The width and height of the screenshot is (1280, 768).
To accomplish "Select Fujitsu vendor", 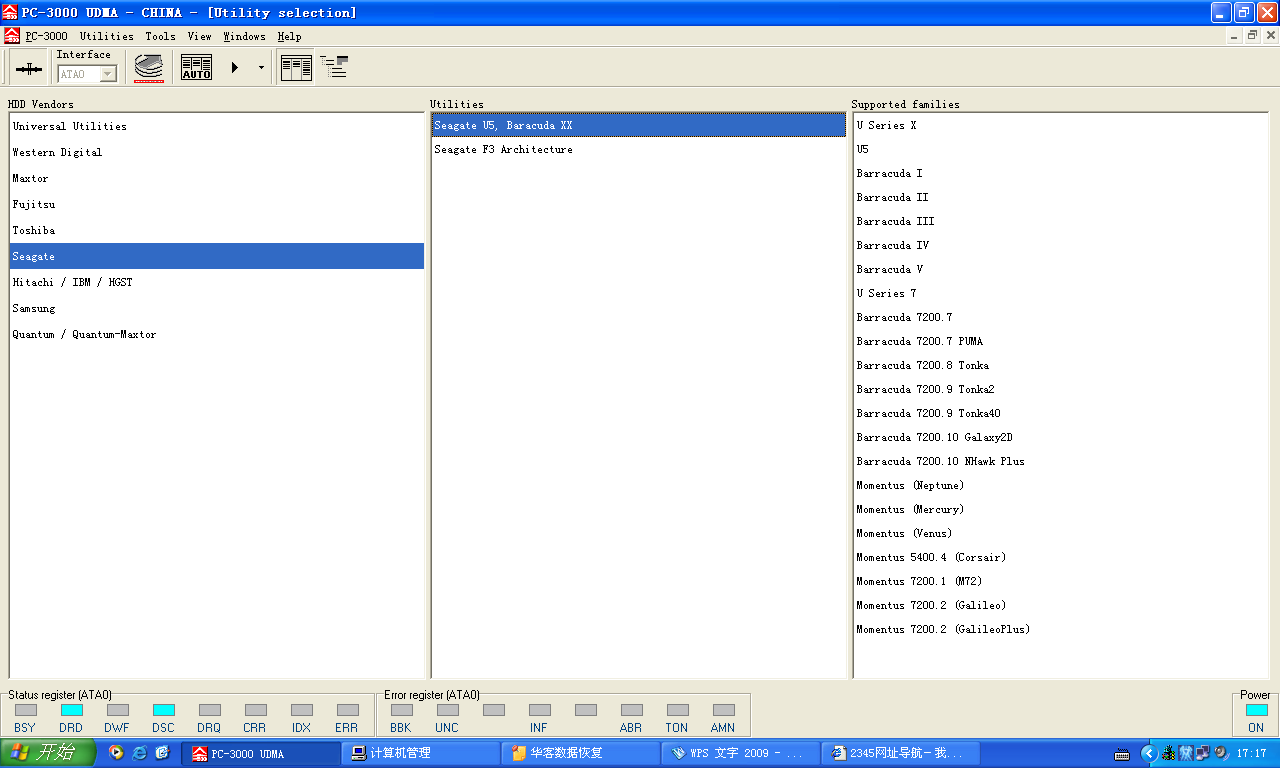I will [217, 204].
